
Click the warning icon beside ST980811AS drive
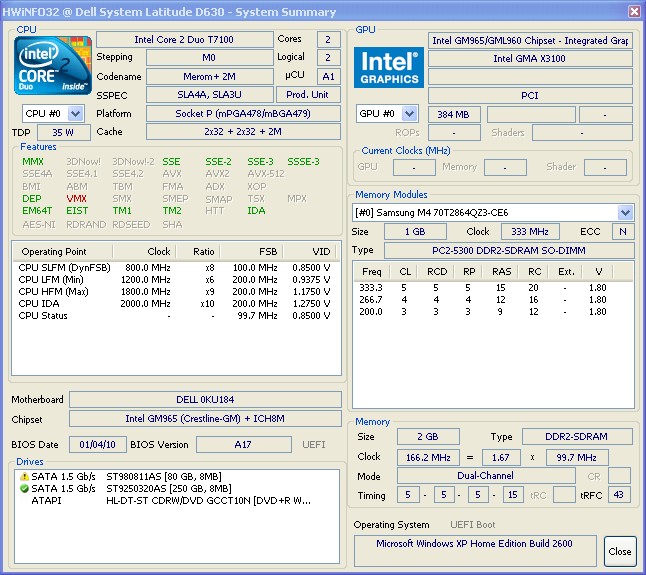coord(24,477)
